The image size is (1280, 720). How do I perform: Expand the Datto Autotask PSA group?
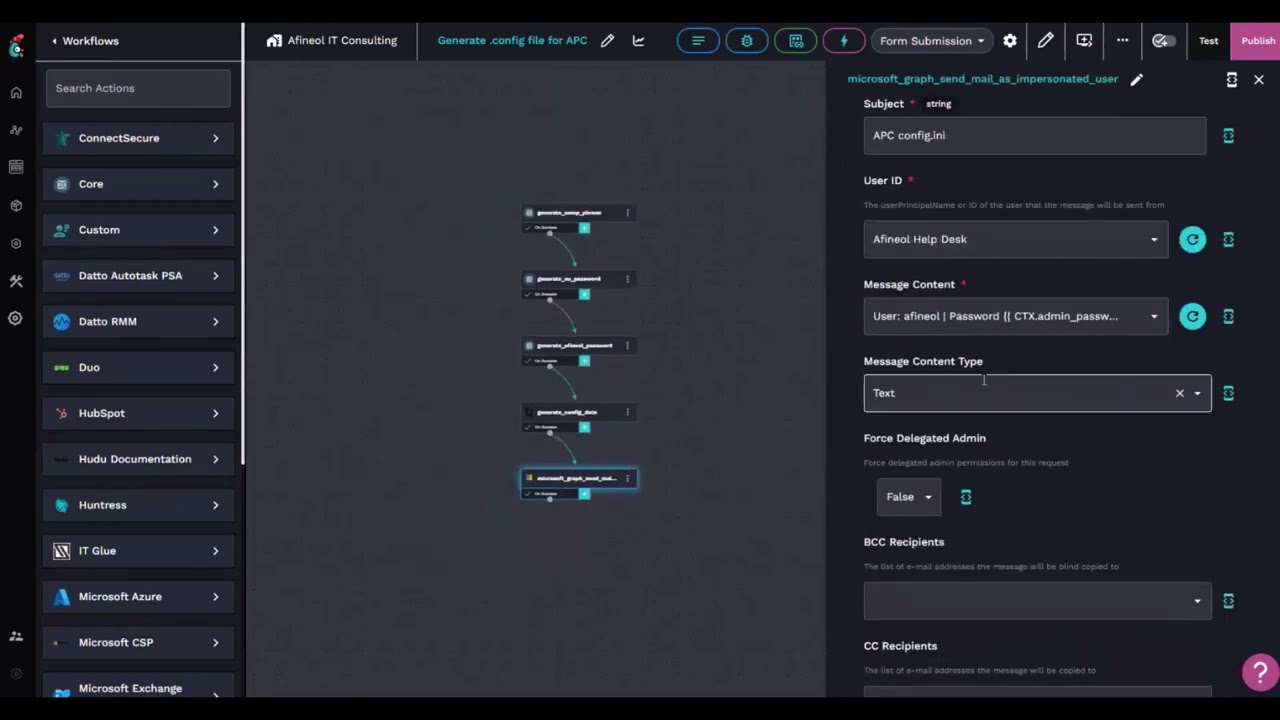click(138, 276)
